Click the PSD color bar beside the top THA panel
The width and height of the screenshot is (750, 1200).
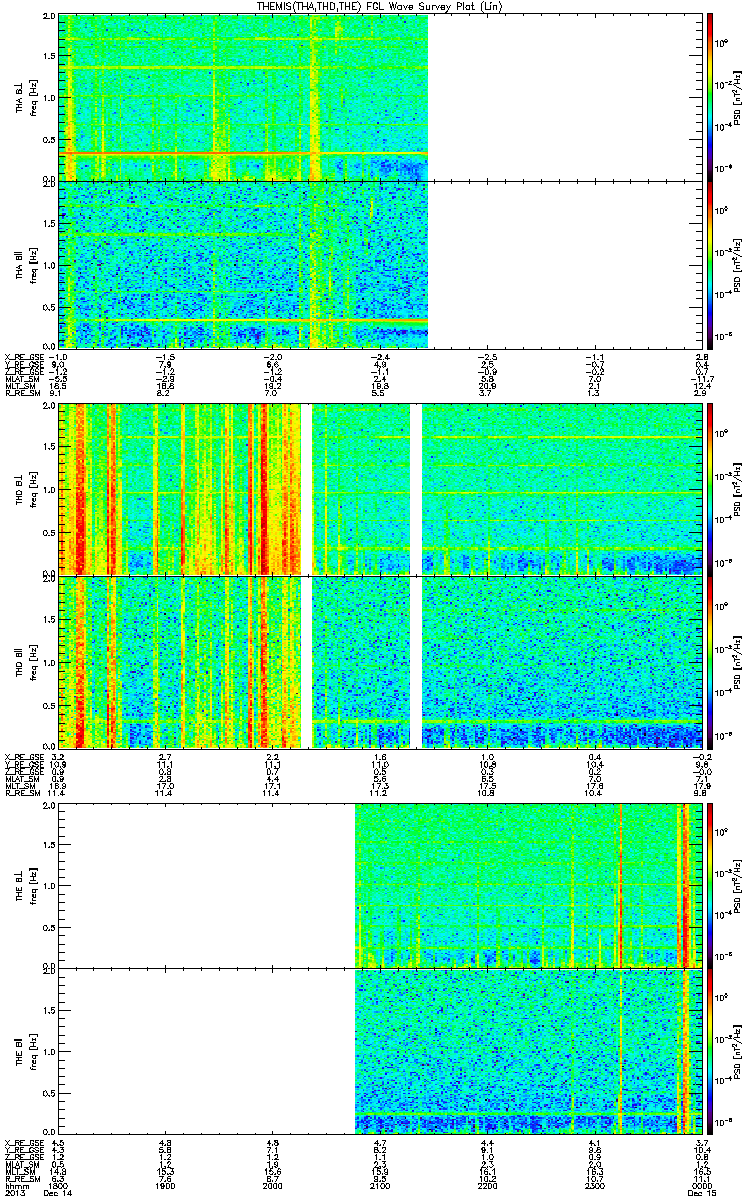point(710,97)
